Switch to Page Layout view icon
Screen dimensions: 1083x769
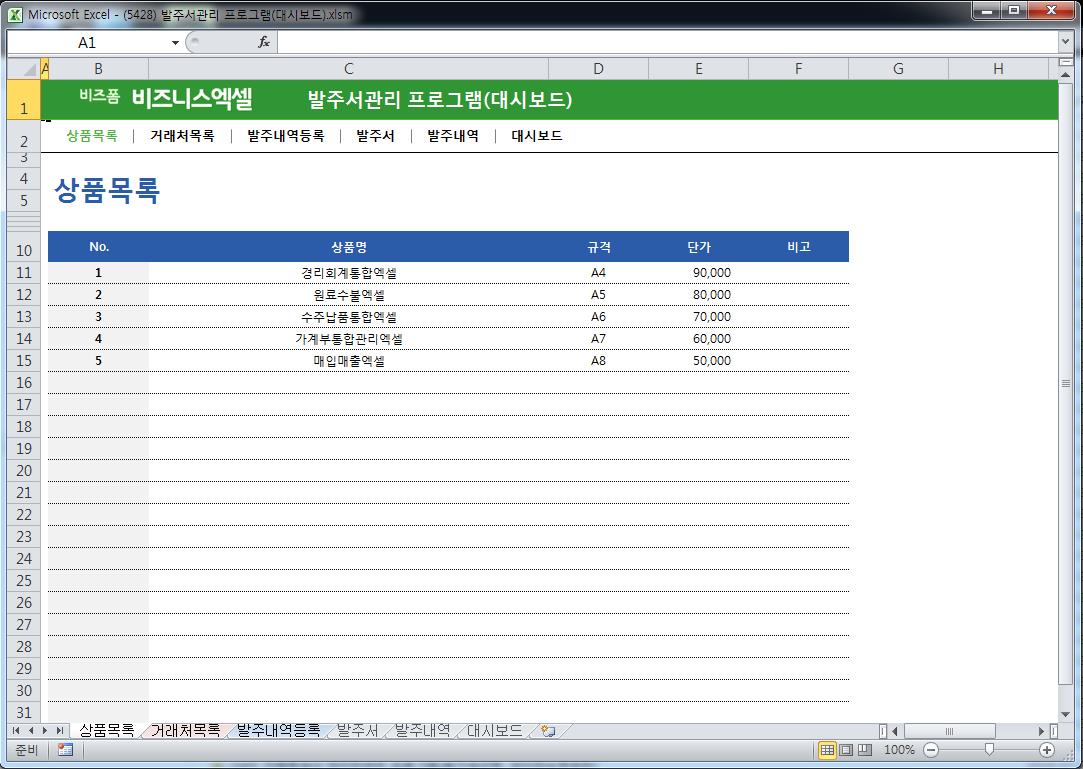846,750
